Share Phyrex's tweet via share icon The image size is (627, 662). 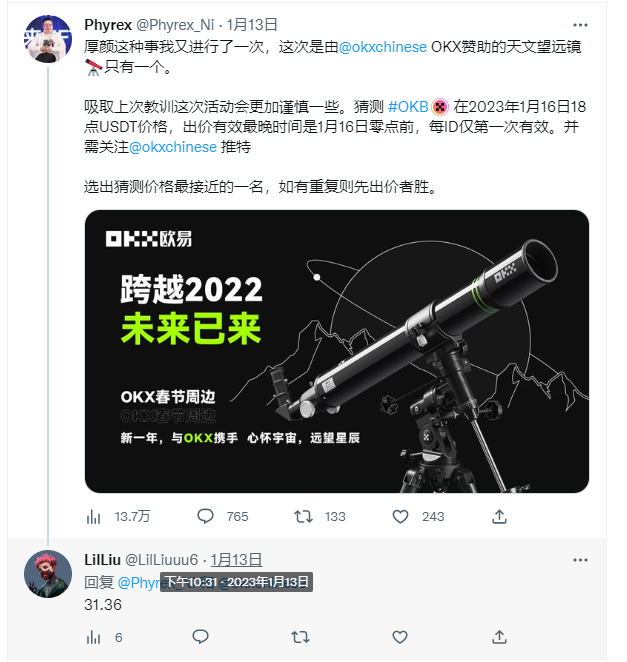point(499,516)
